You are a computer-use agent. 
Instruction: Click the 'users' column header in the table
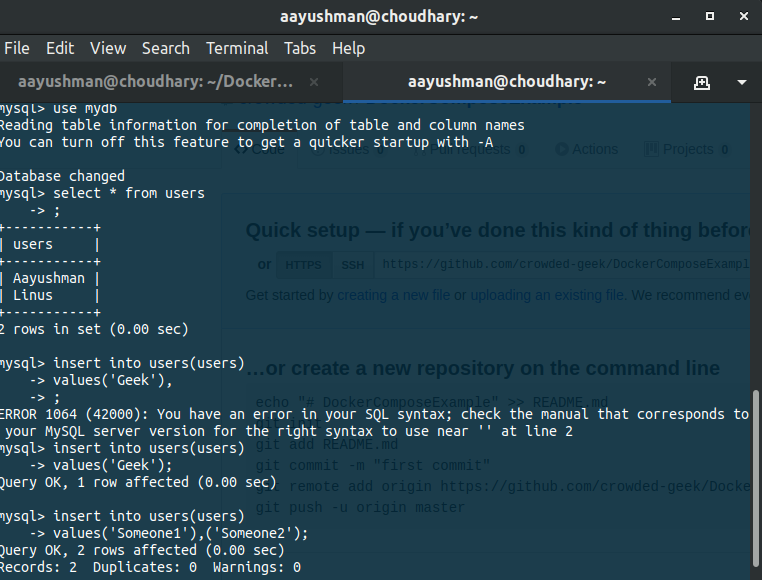pos(33,245)
